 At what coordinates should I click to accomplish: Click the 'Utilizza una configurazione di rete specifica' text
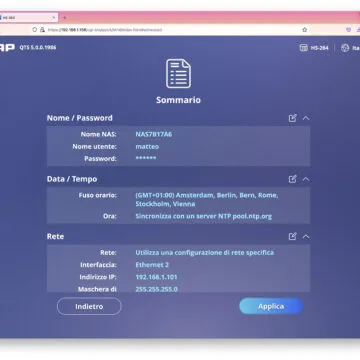204,253
